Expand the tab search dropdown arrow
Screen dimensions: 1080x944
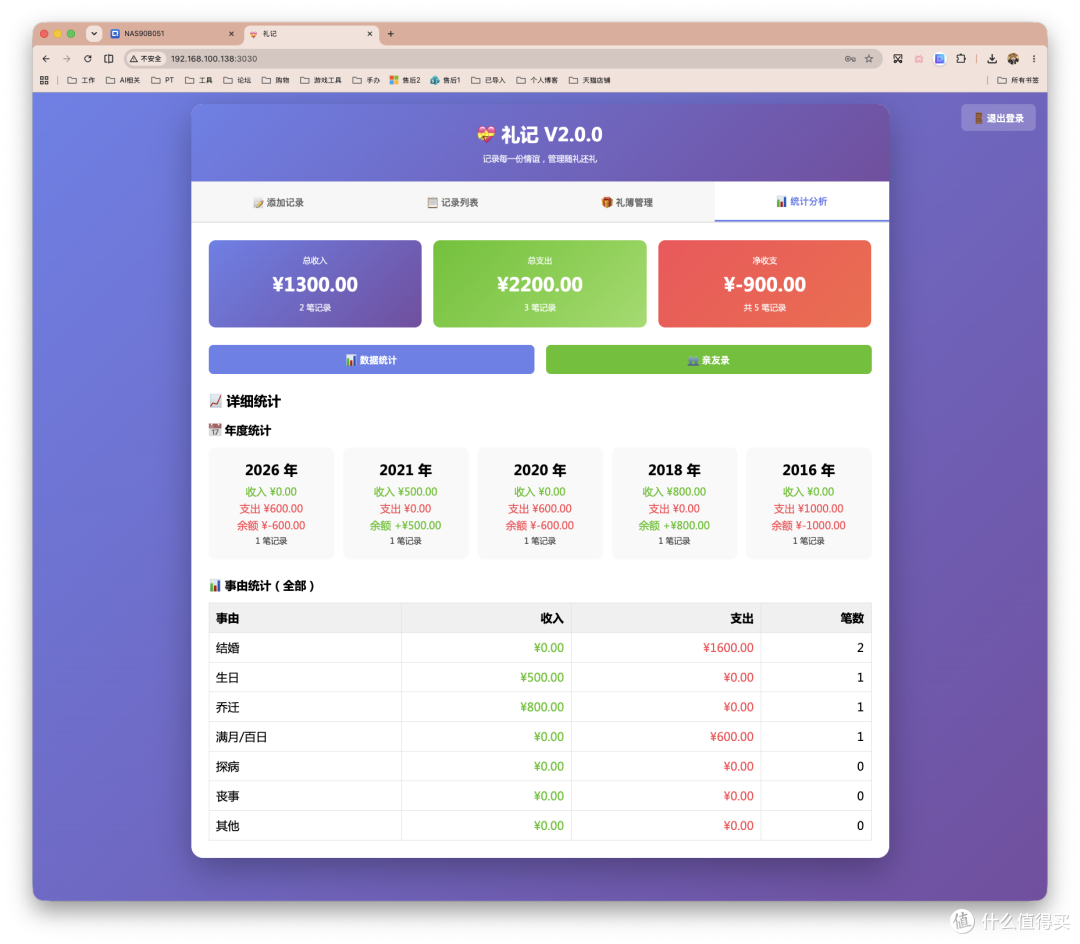(x=94, y=34)
